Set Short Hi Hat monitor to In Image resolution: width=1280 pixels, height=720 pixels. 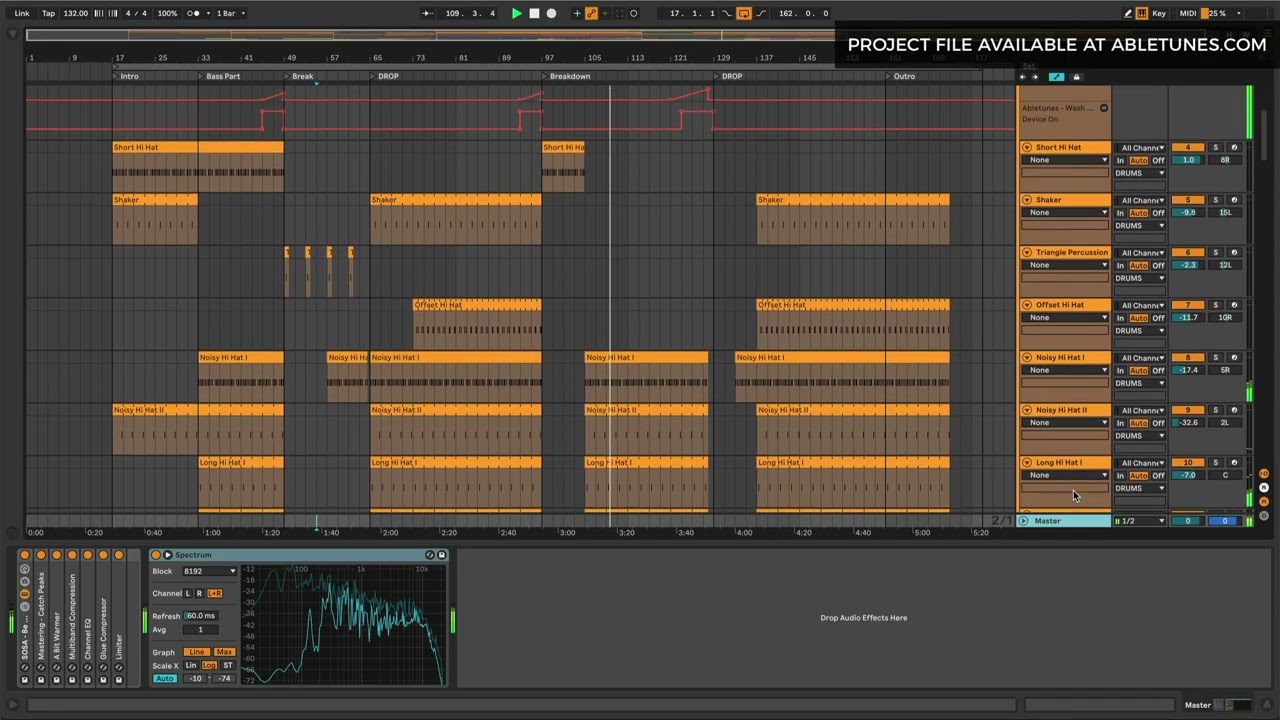click(x=1121, y=160)
